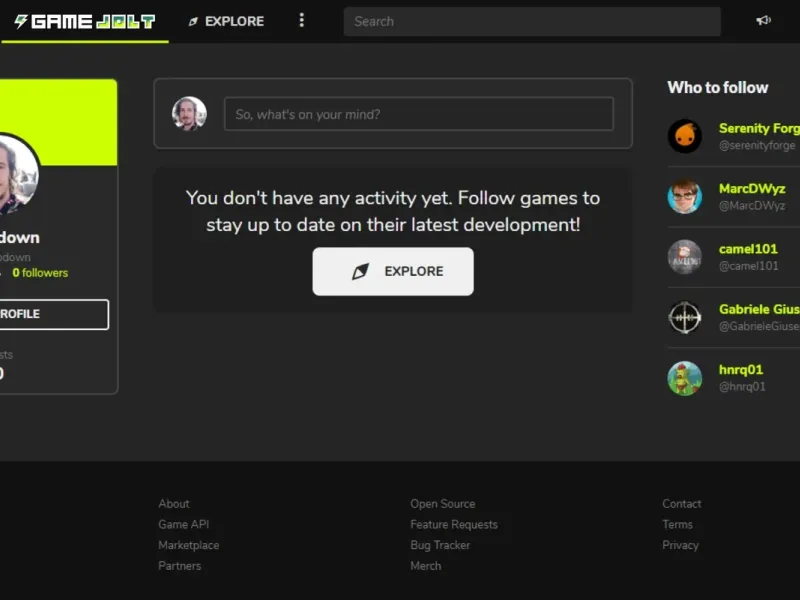
Task: Open the Game API footer link
Action: pos(184,524)
